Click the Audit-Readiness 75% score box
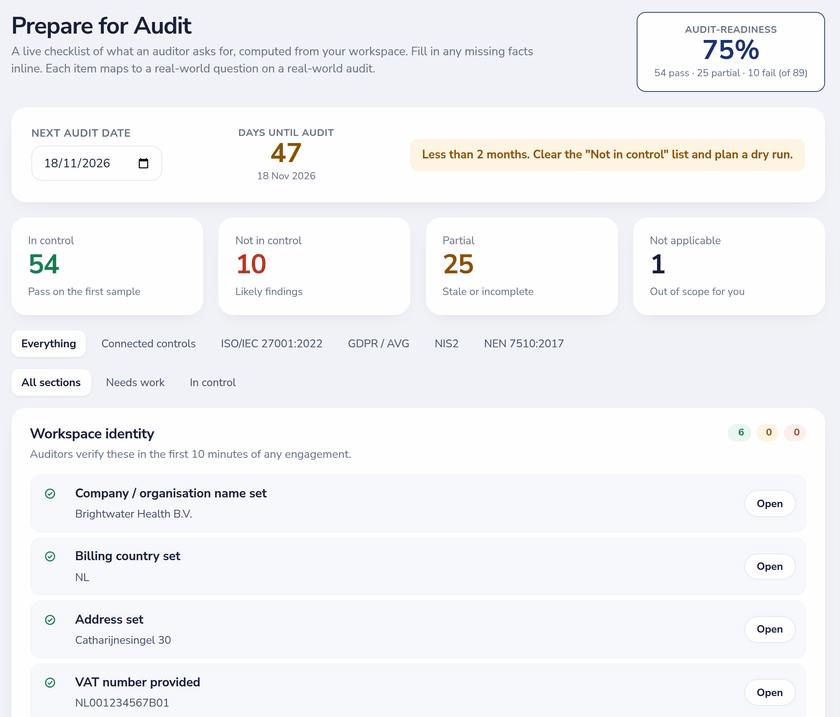Viewport: 840px width, 717px height. (731, 52)
